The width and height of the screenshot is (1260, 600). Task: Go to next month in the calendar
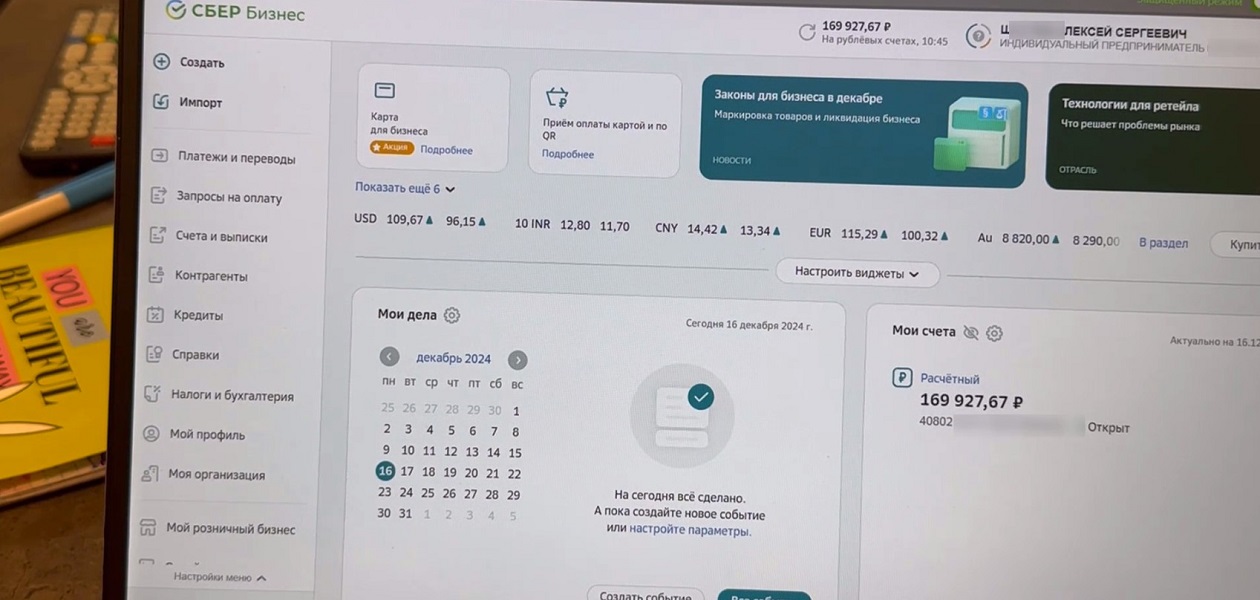517,360
